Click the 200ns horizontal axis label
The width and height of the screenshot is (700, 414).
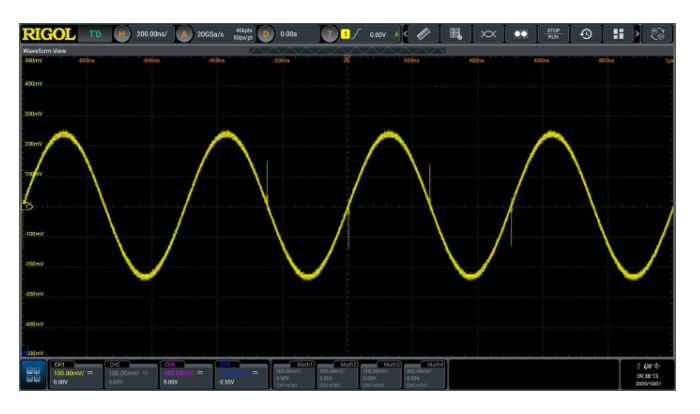pyautogui.click(x=411, y=60)
